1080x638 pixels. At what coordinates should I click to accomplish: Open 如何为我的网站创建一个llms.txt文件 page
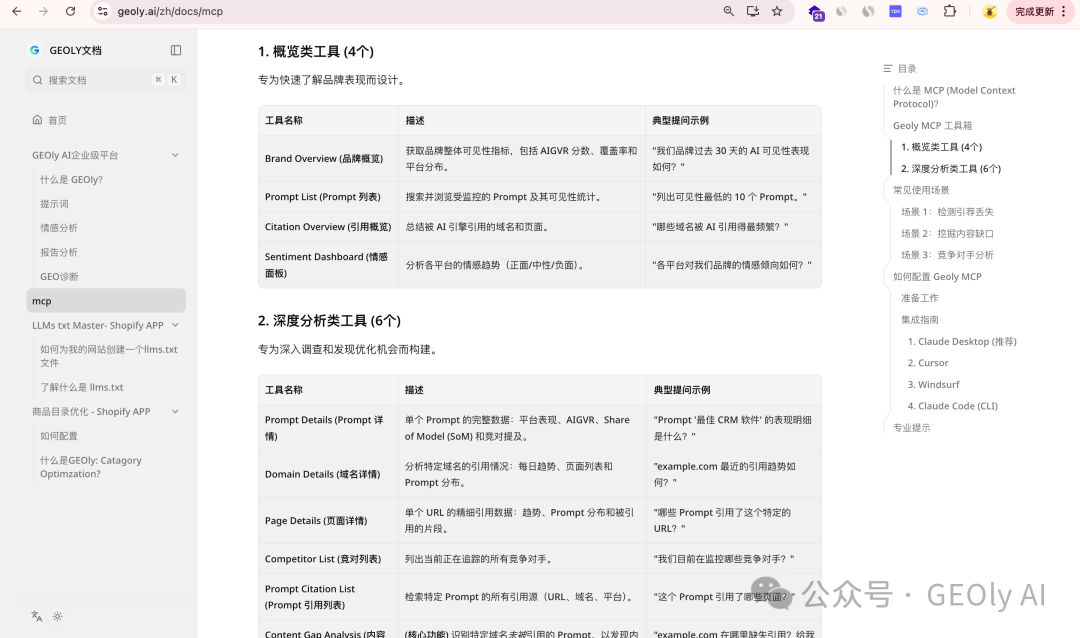(109, 356)
